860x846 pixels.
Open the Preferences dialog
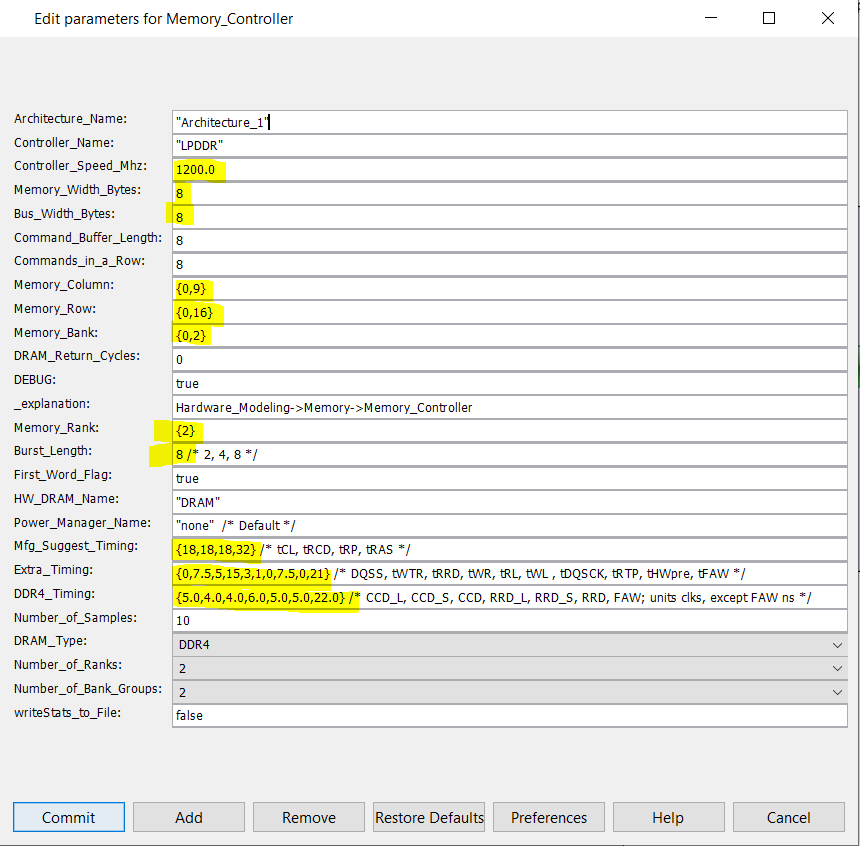(x=549, y=817)
